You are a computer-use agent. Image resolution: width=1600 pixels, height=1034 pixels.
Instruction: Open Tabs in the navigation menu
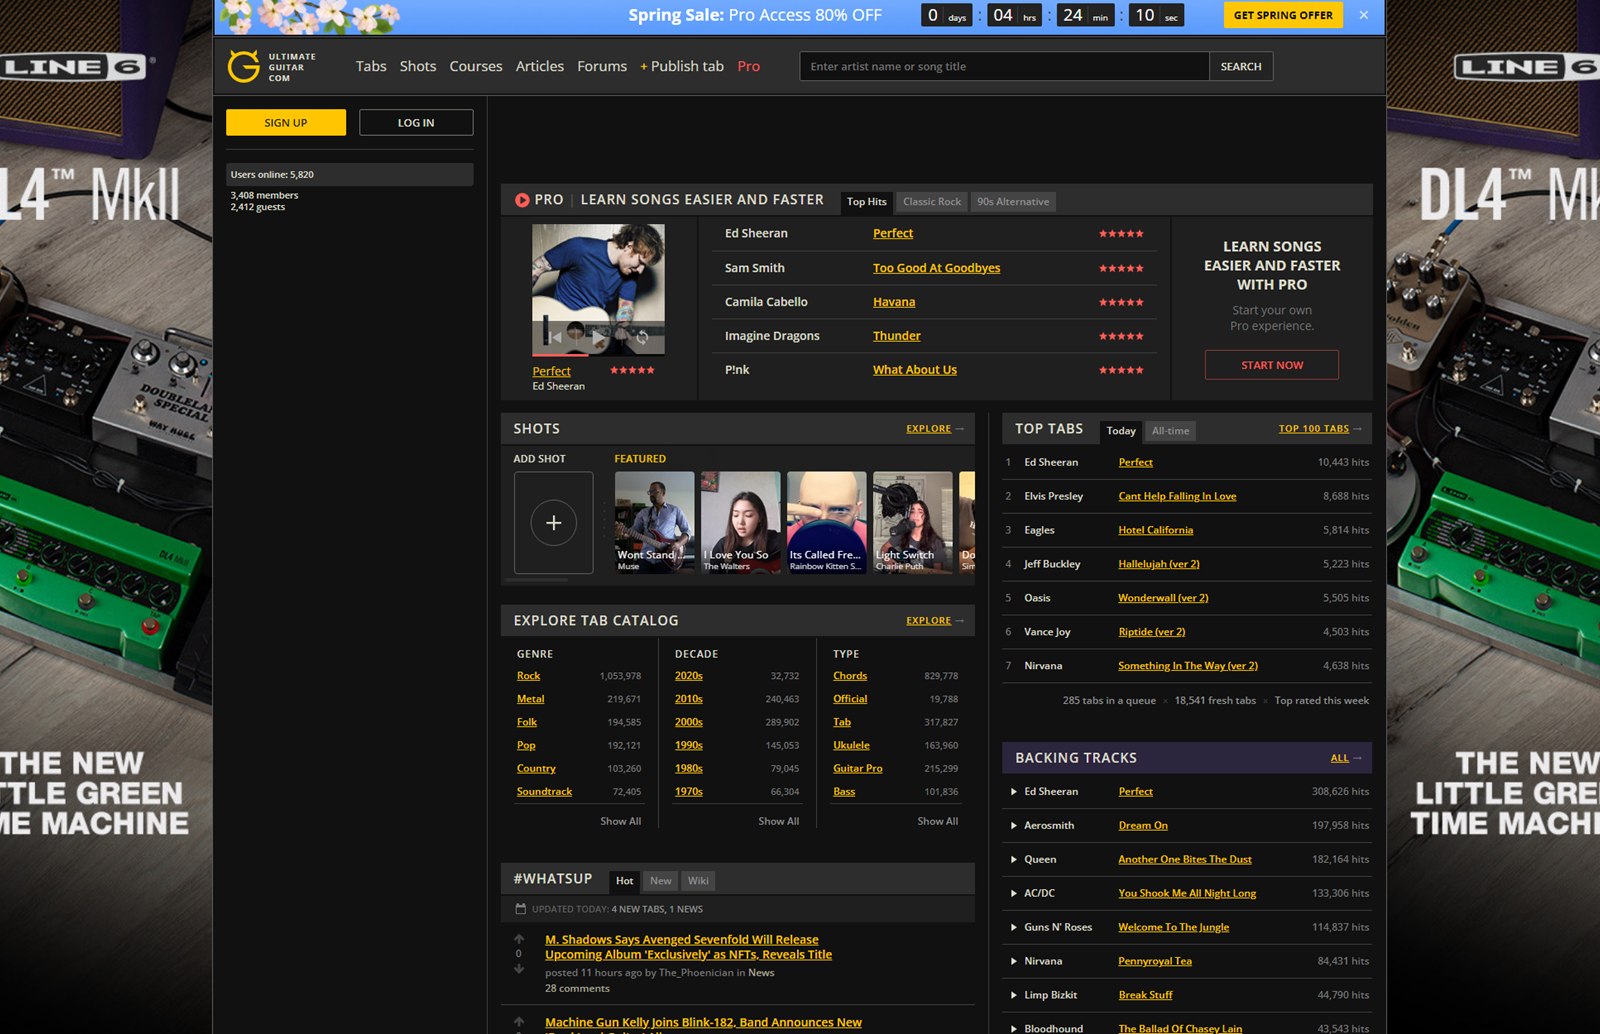pyautogui.click(x=371, y=66)
